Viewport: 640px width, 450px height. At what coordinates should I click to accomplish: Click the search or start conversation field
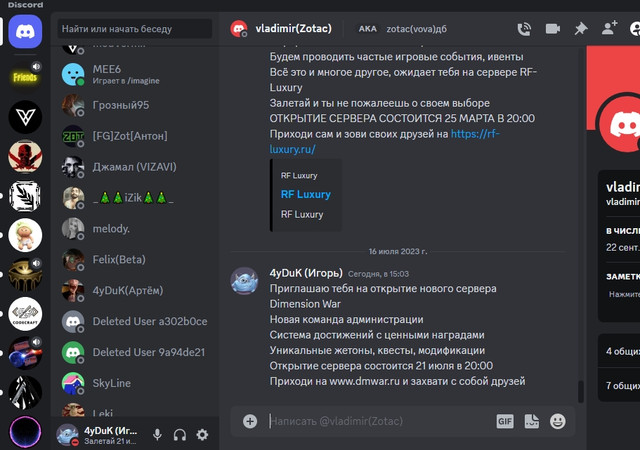tap(135, 29)
